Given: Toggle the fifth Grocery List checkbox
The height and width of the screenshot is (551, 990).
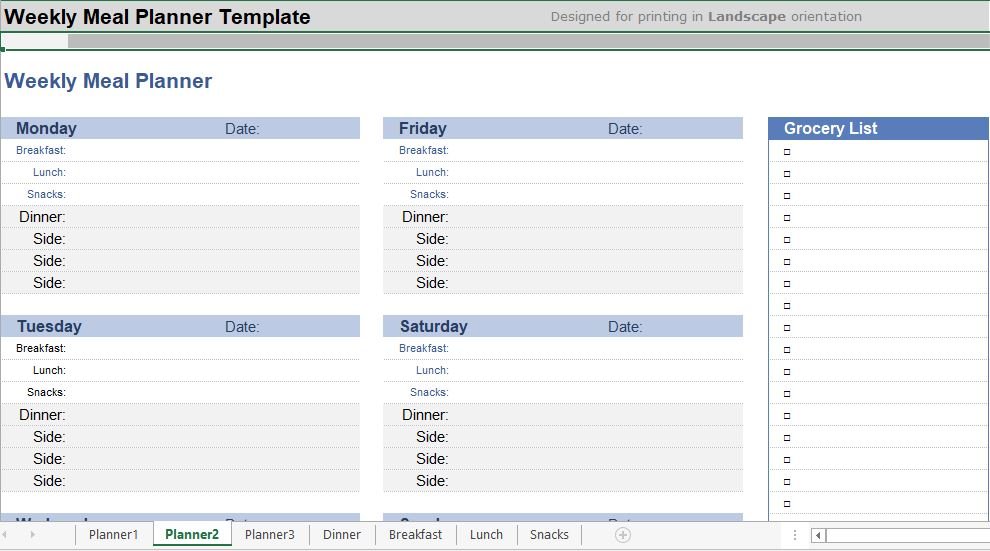Looking at the screenshot, I should pyautogui.click(x=787, y=240).
